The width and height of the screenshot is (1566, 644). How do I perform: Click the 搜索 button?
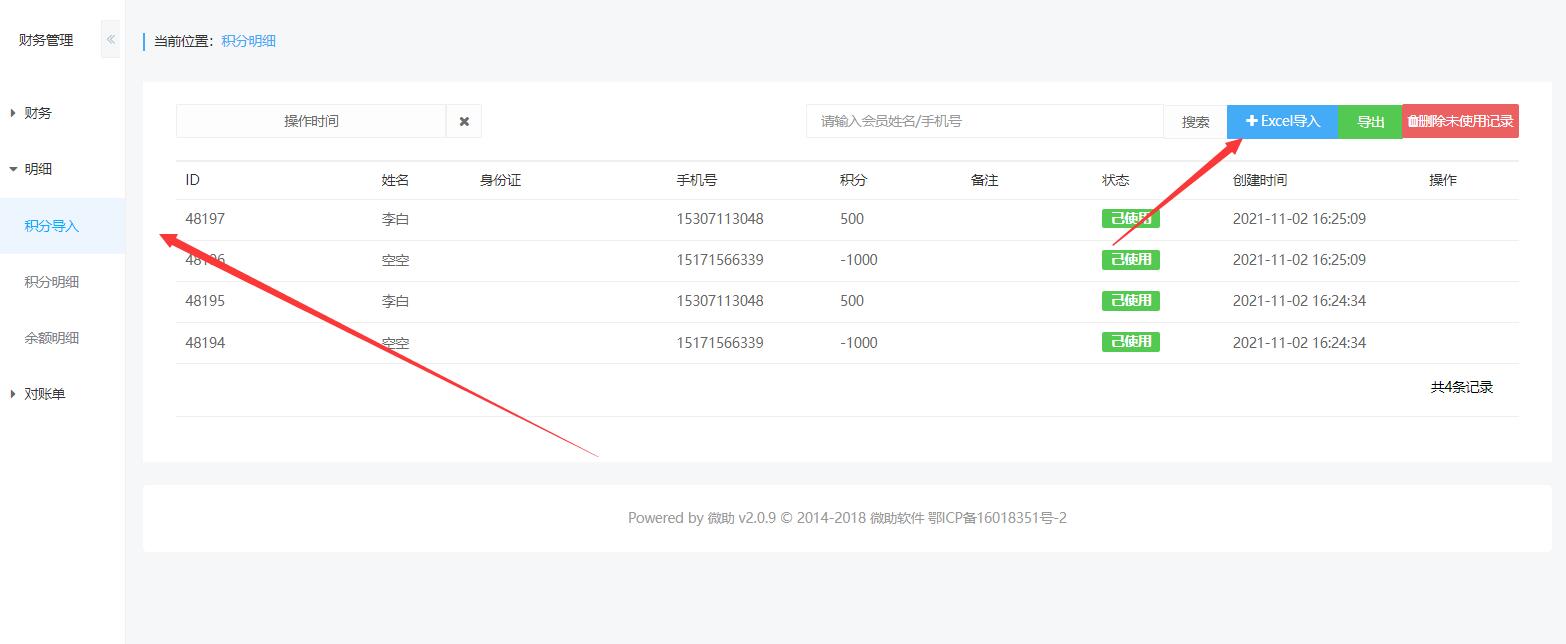[x=1195, y=122]
